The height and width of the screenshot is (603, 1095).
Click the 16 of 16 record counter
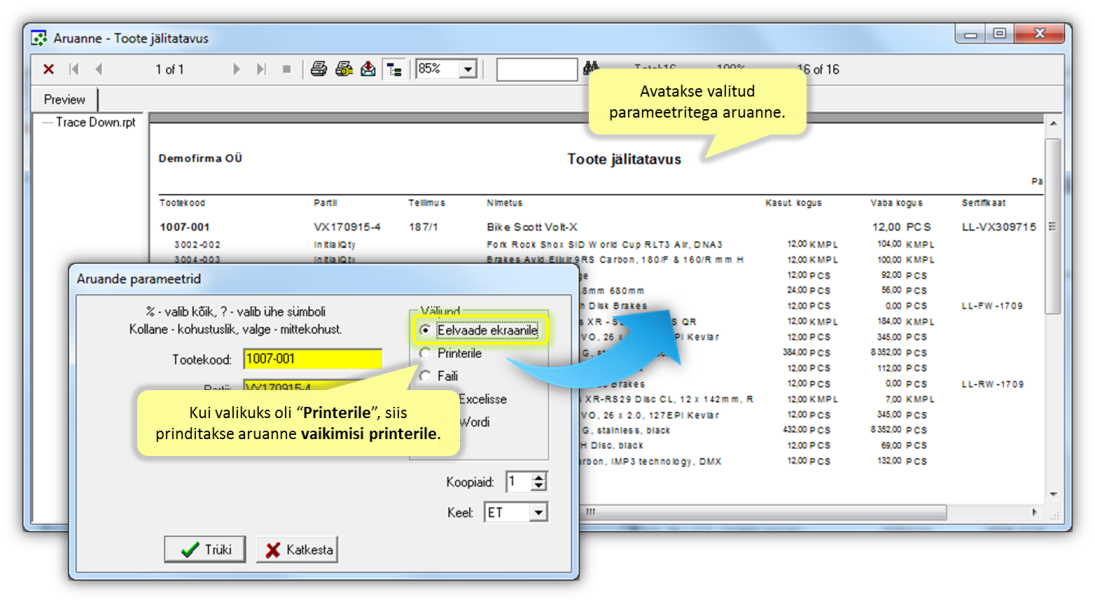(x=818, y=69)
